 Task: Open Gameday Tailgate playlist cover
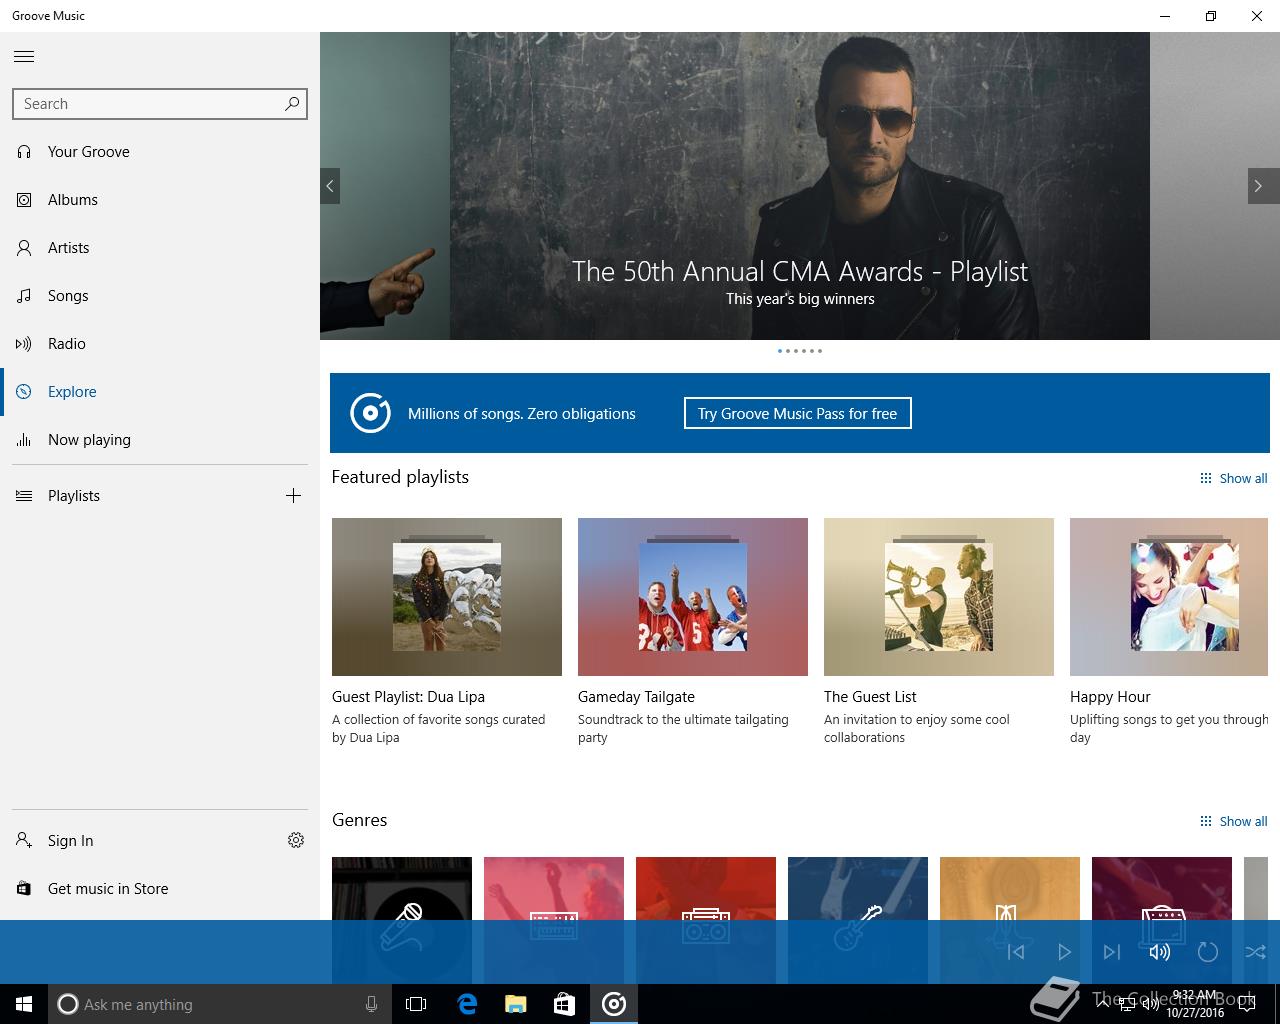click(x=693, y=597)
